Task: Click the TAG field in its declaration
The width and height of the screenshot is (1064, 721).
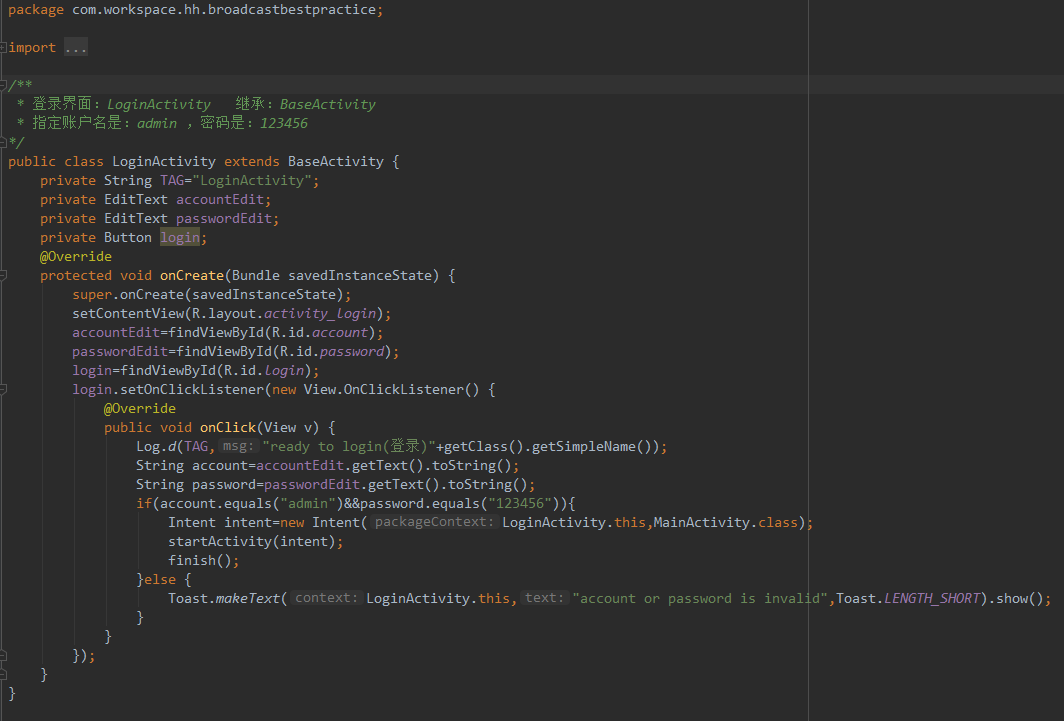Action: click(x=172, y=180)
